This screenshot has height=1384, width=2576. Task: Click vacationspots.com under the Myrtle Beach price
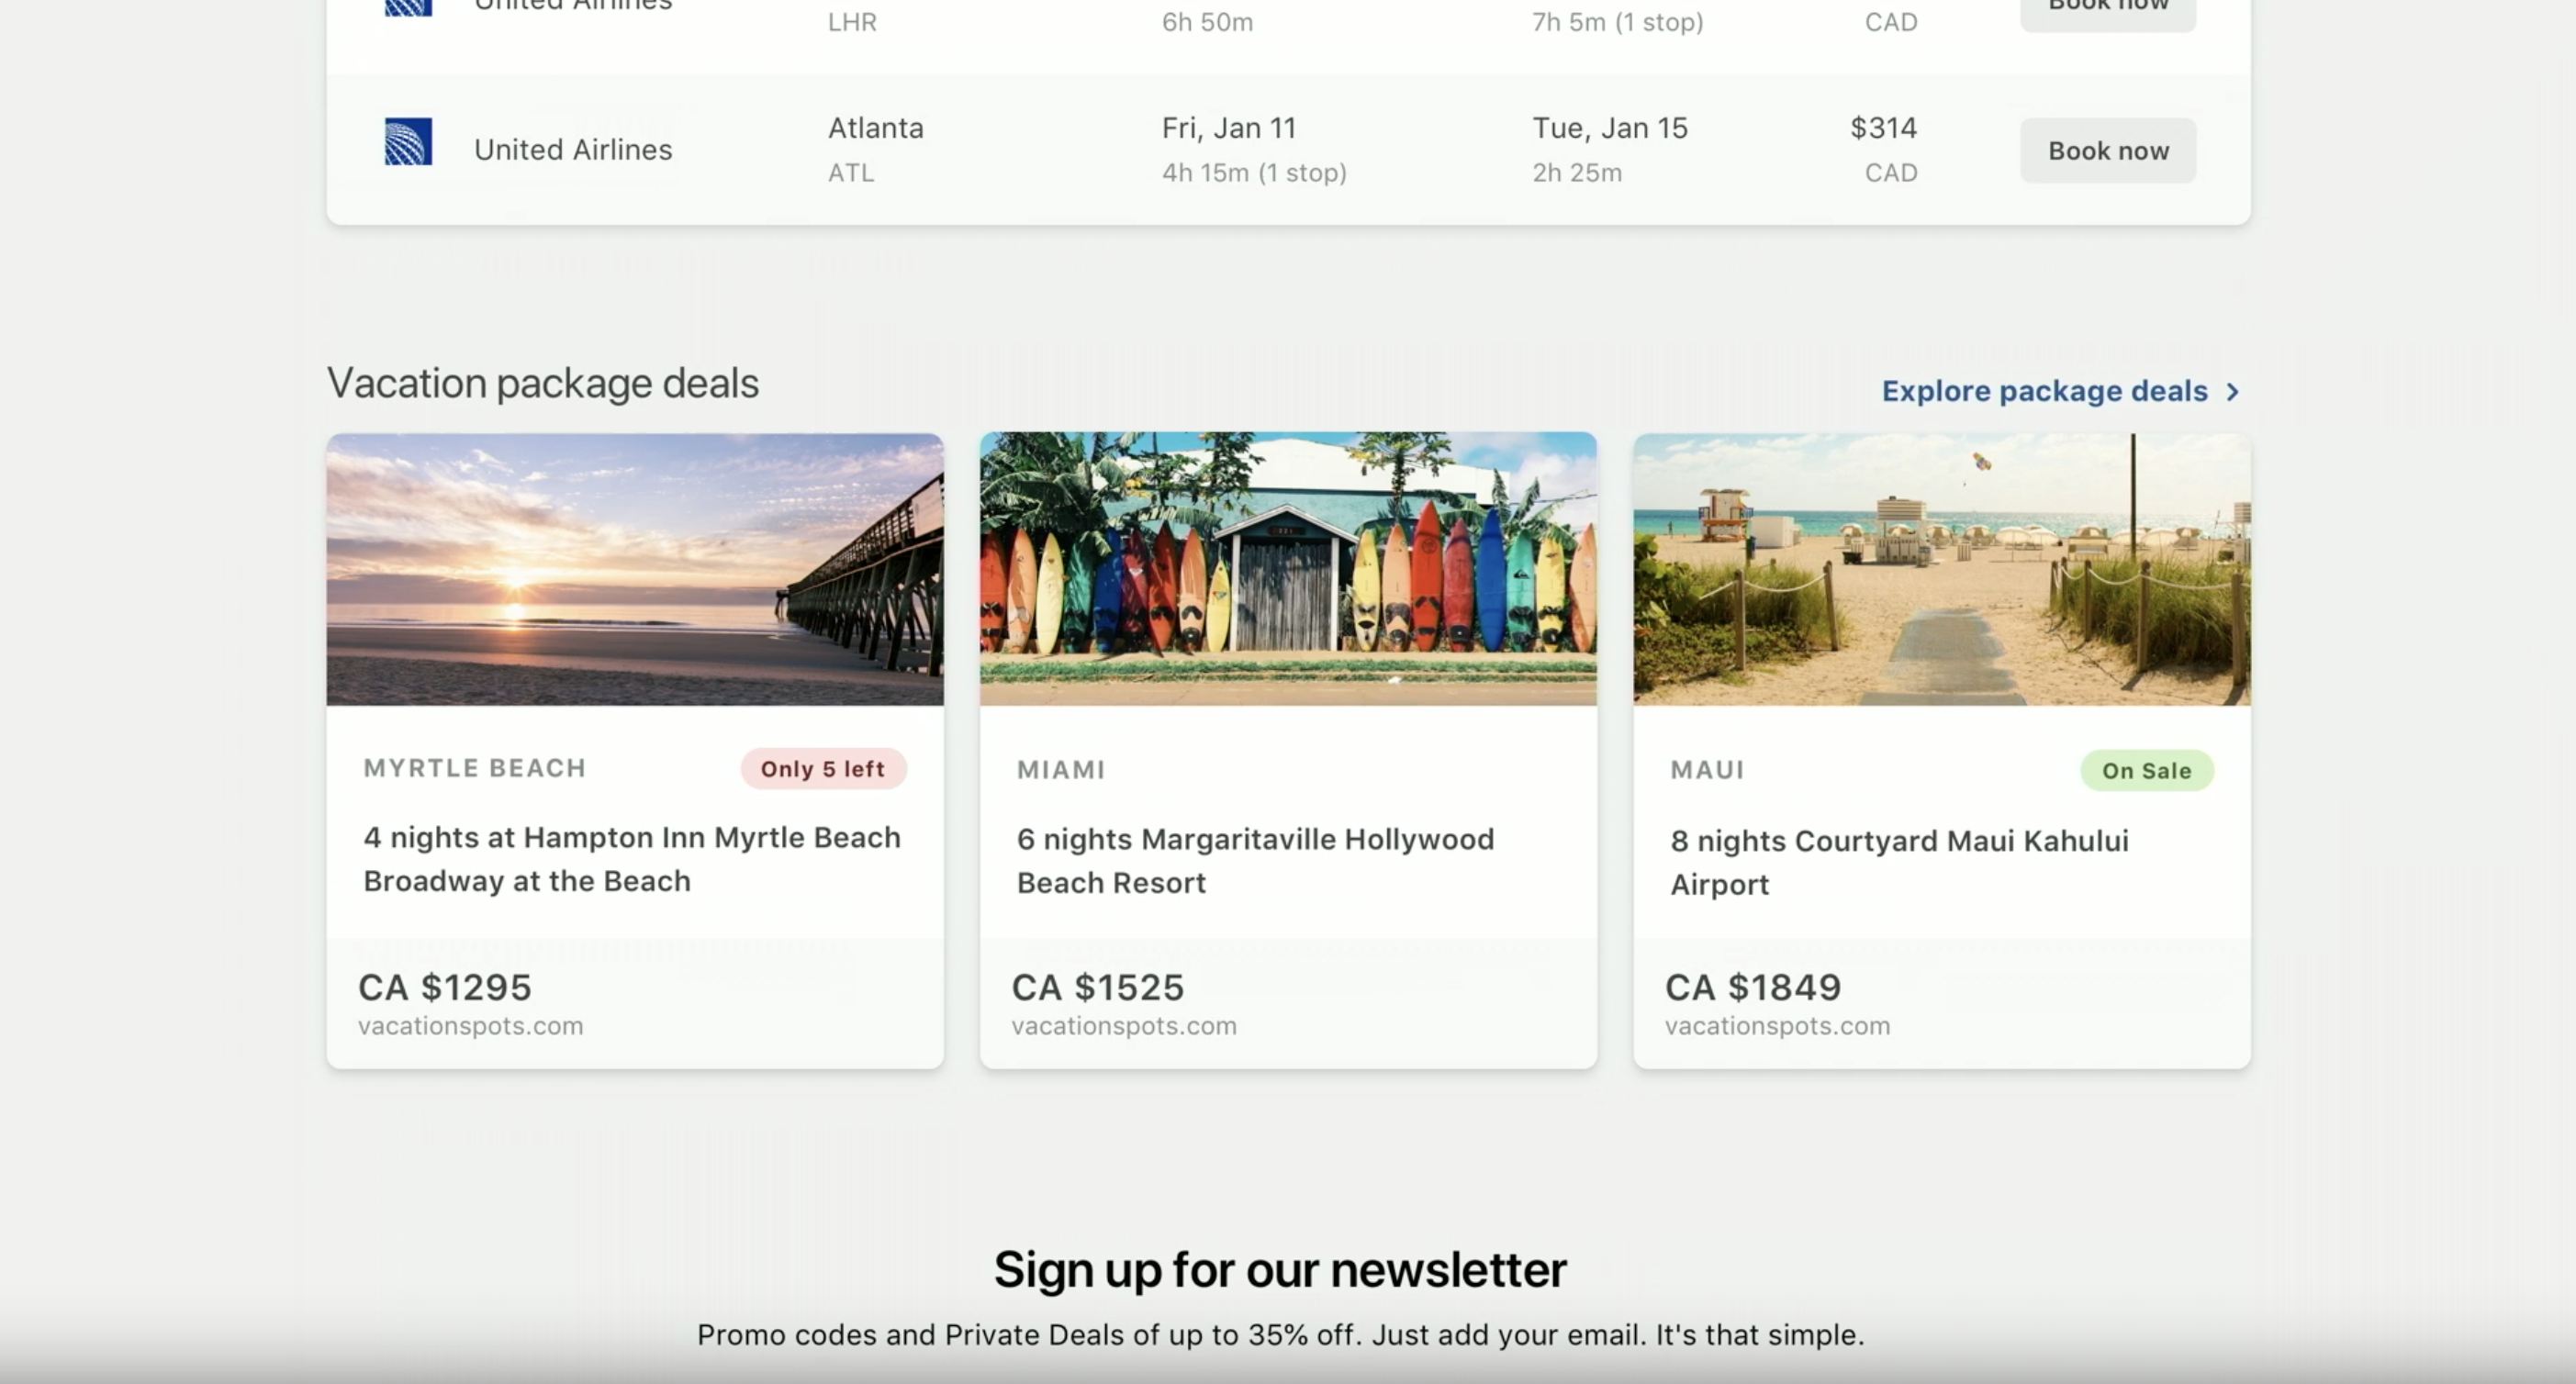click(470, 1026)
